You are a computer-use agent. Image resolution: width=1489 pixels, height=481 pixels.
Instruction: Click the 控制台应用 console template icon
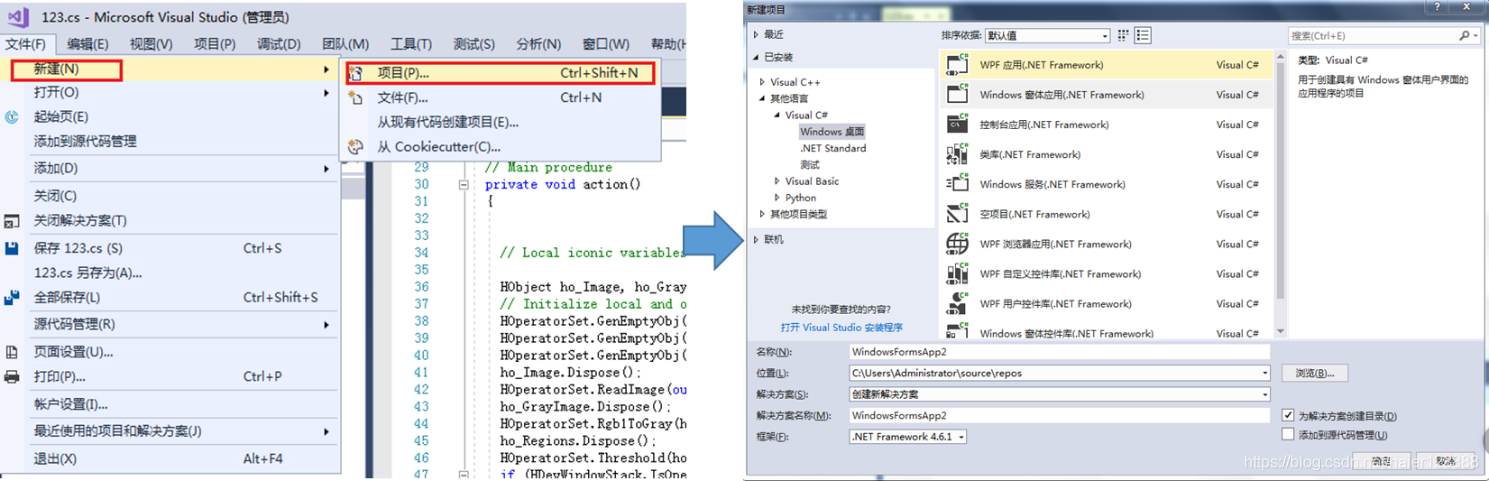point(957,125)
